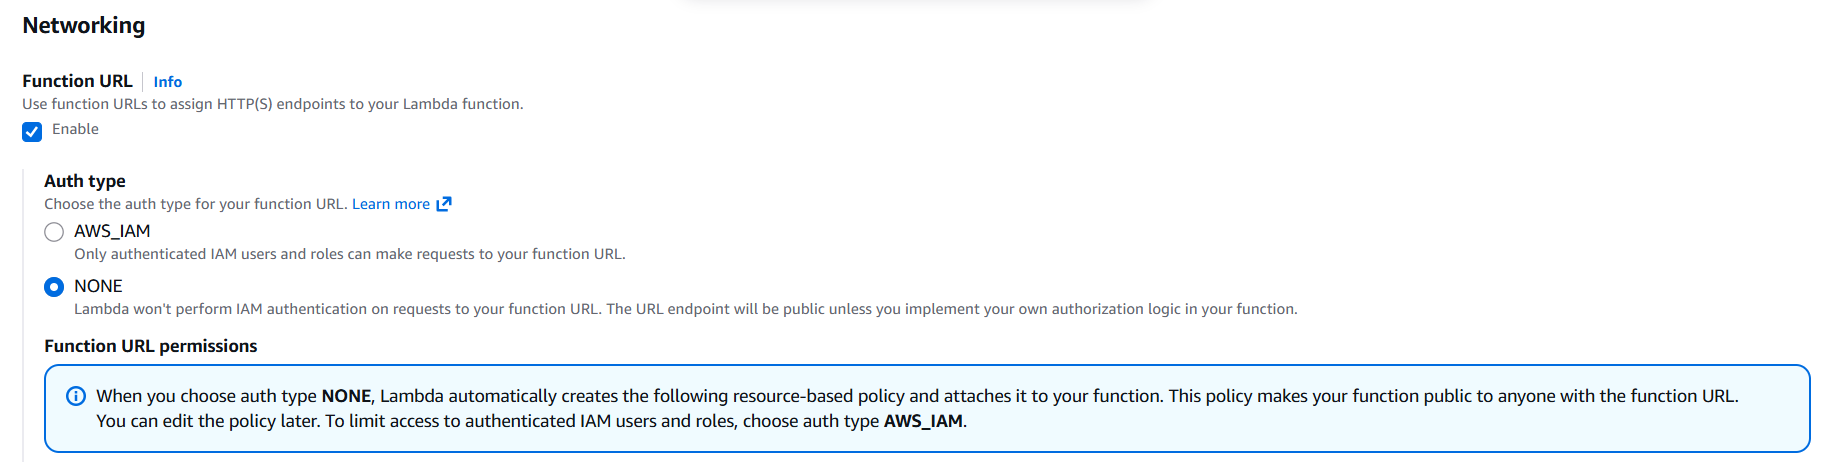The width and height of the screenshot is (1835, 462).
Task: Click bold AWS_IAM text in the info alert
Action: [x=923, y=421]
